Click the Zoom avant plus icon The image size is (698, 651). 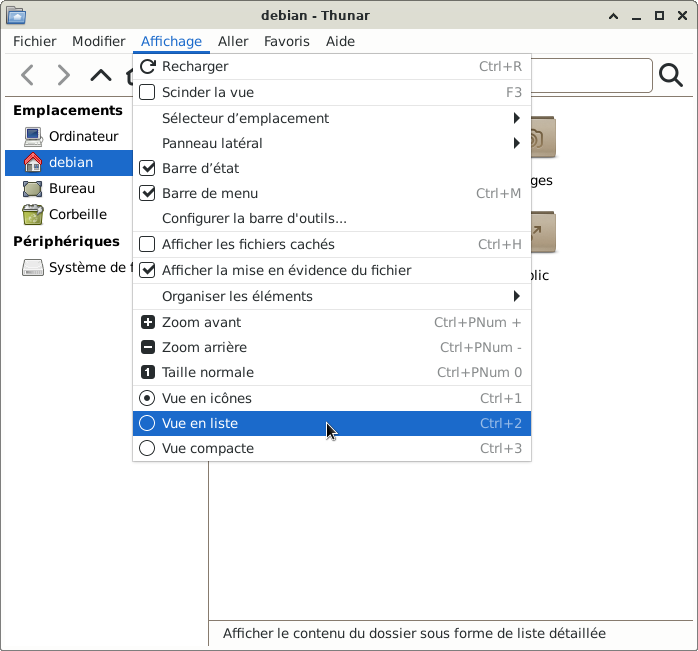coord(147,322)
